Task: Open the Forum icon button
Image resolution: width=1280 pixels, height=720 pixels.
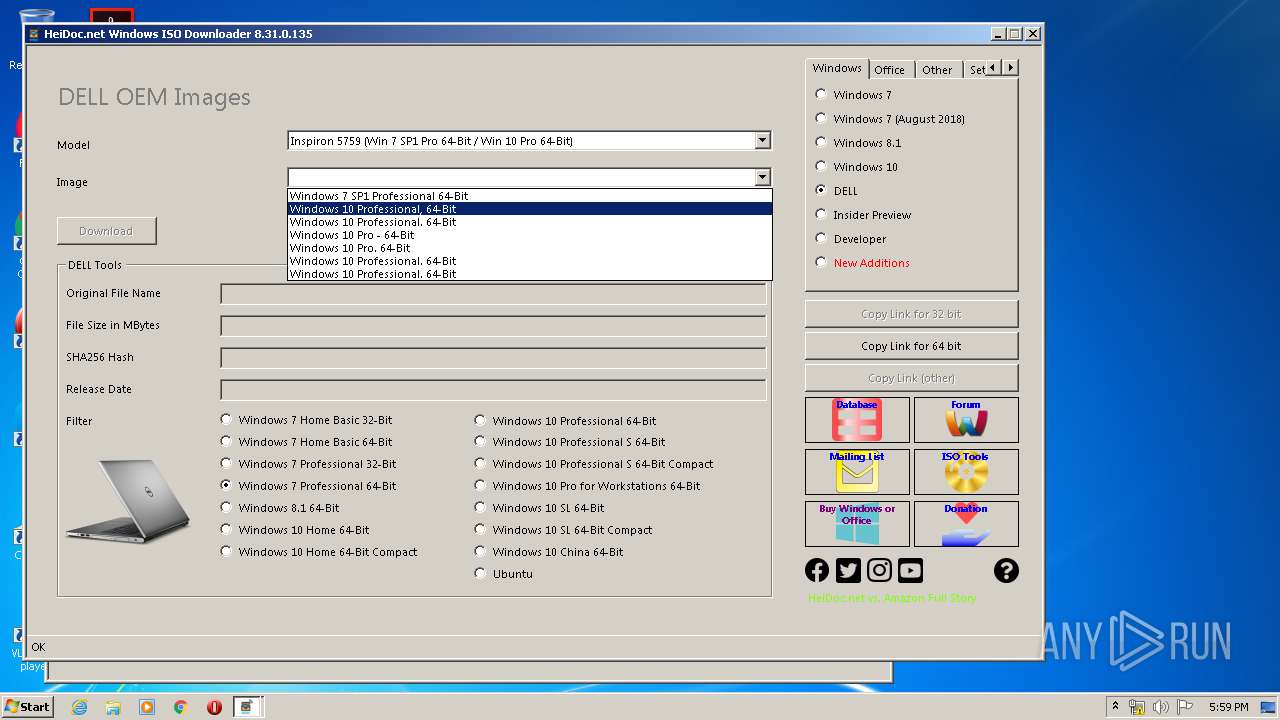Action: 966,420
